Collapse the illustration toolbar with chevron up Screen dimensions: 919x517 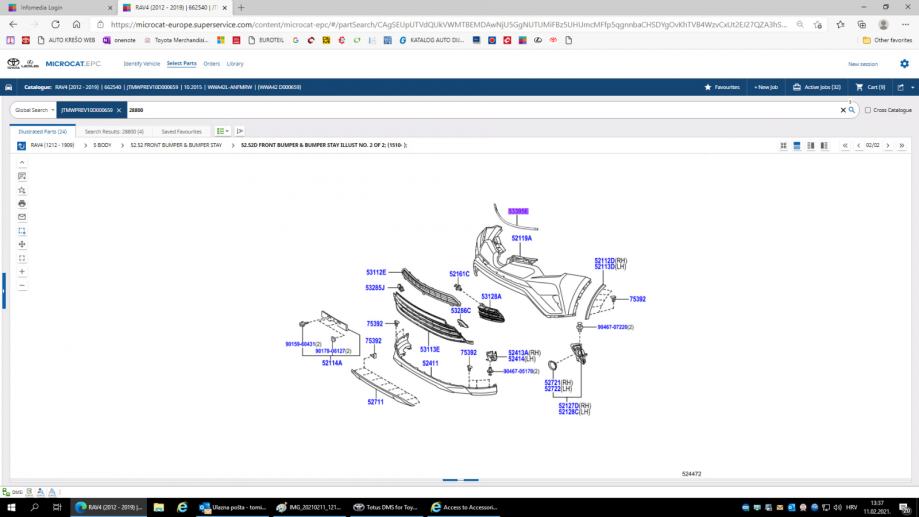coord(22,162)
